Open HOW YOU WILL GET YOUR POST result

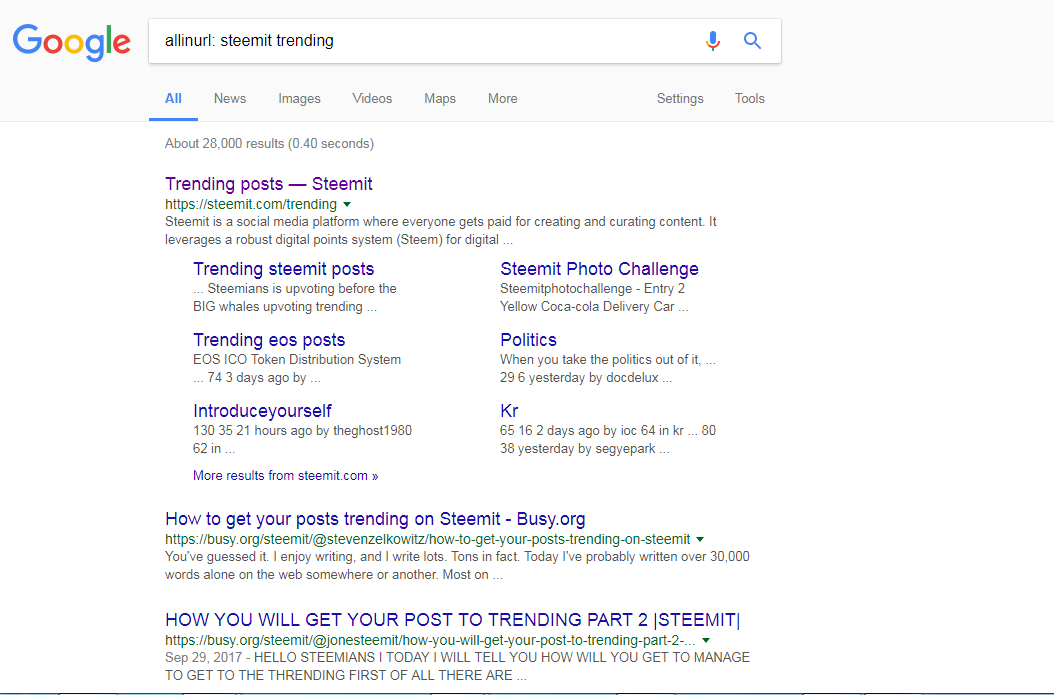point(452,620)
